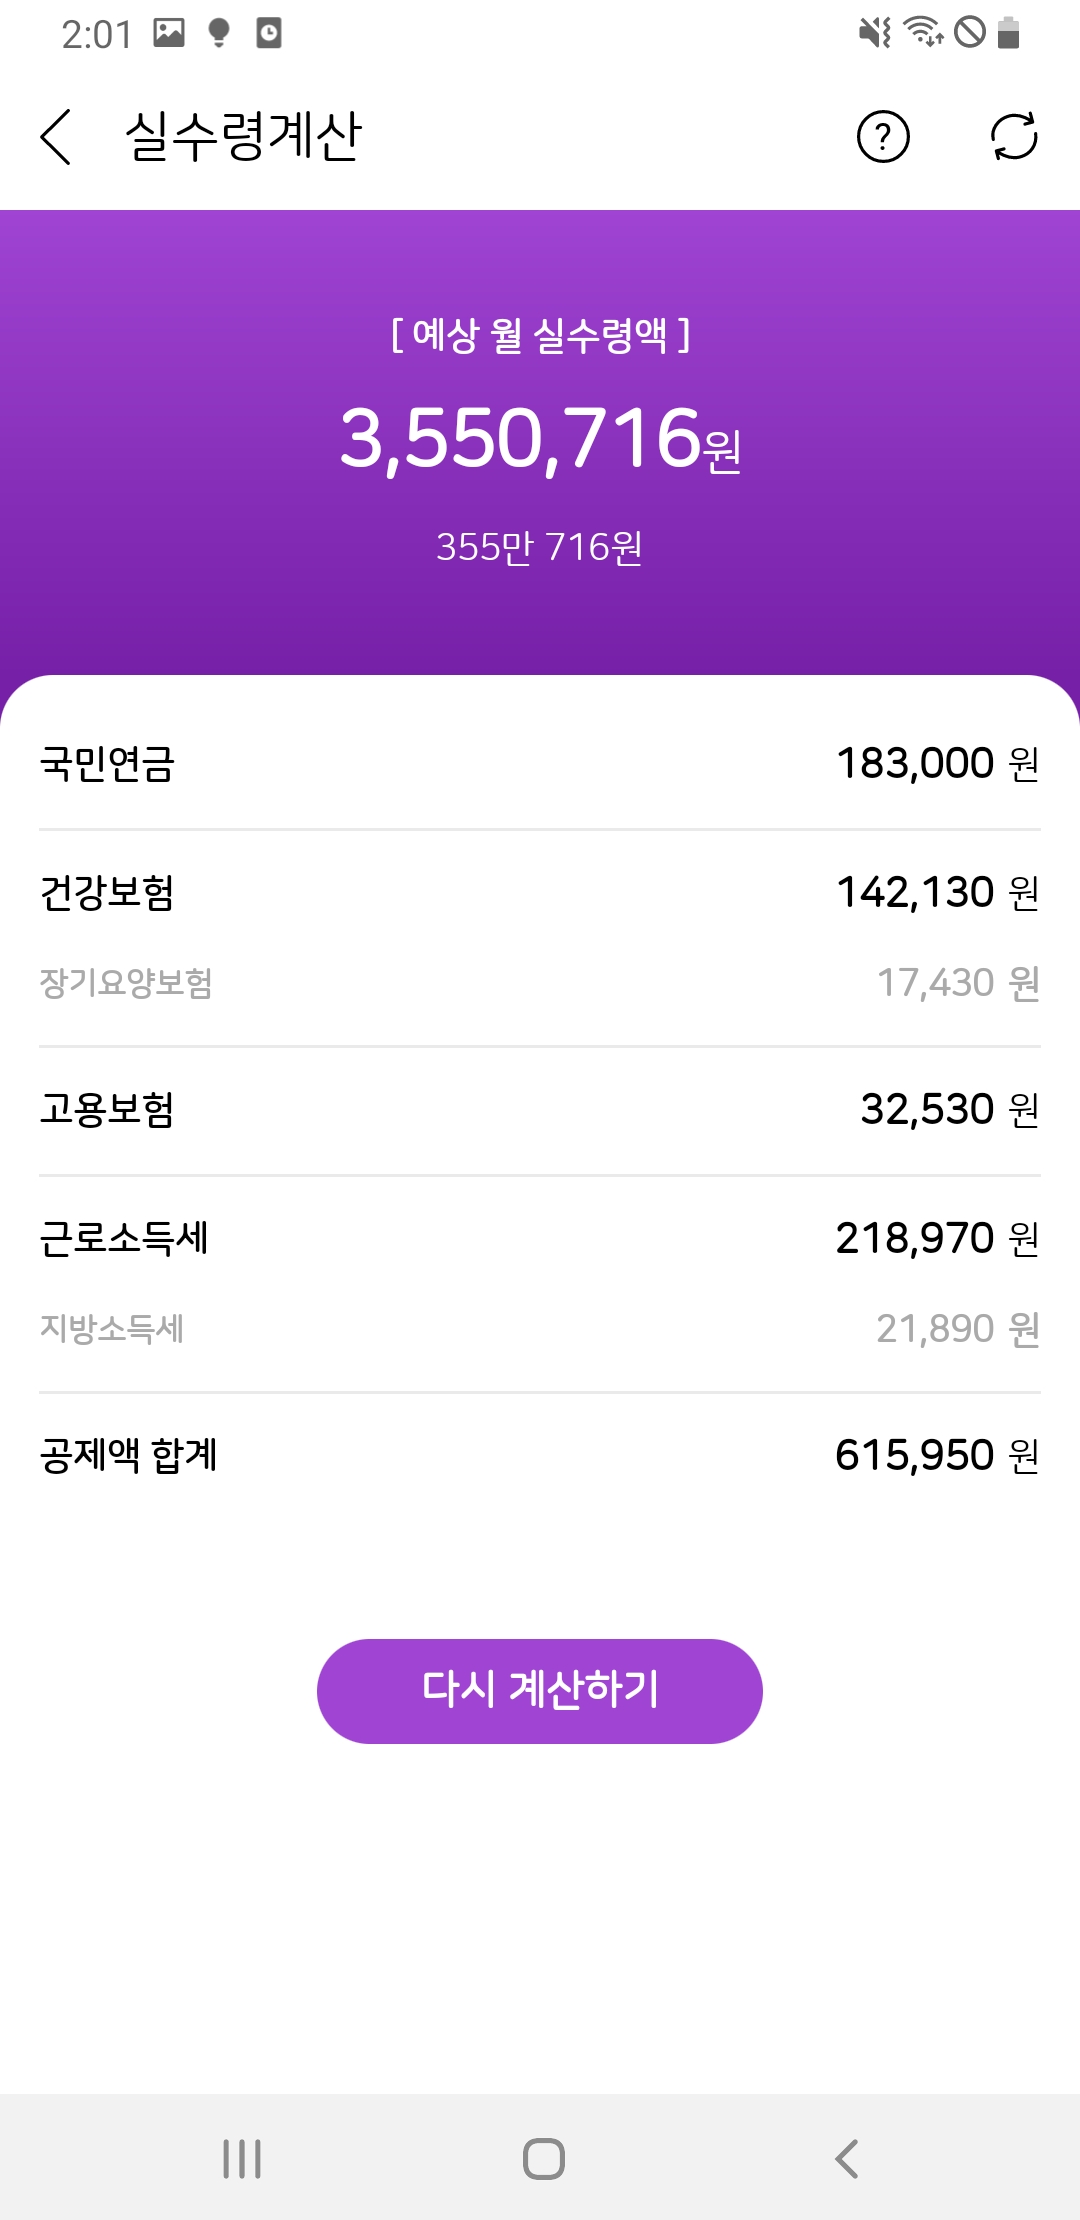
Task: Tap the battery status icon
Action: [x=1009, y=33]
